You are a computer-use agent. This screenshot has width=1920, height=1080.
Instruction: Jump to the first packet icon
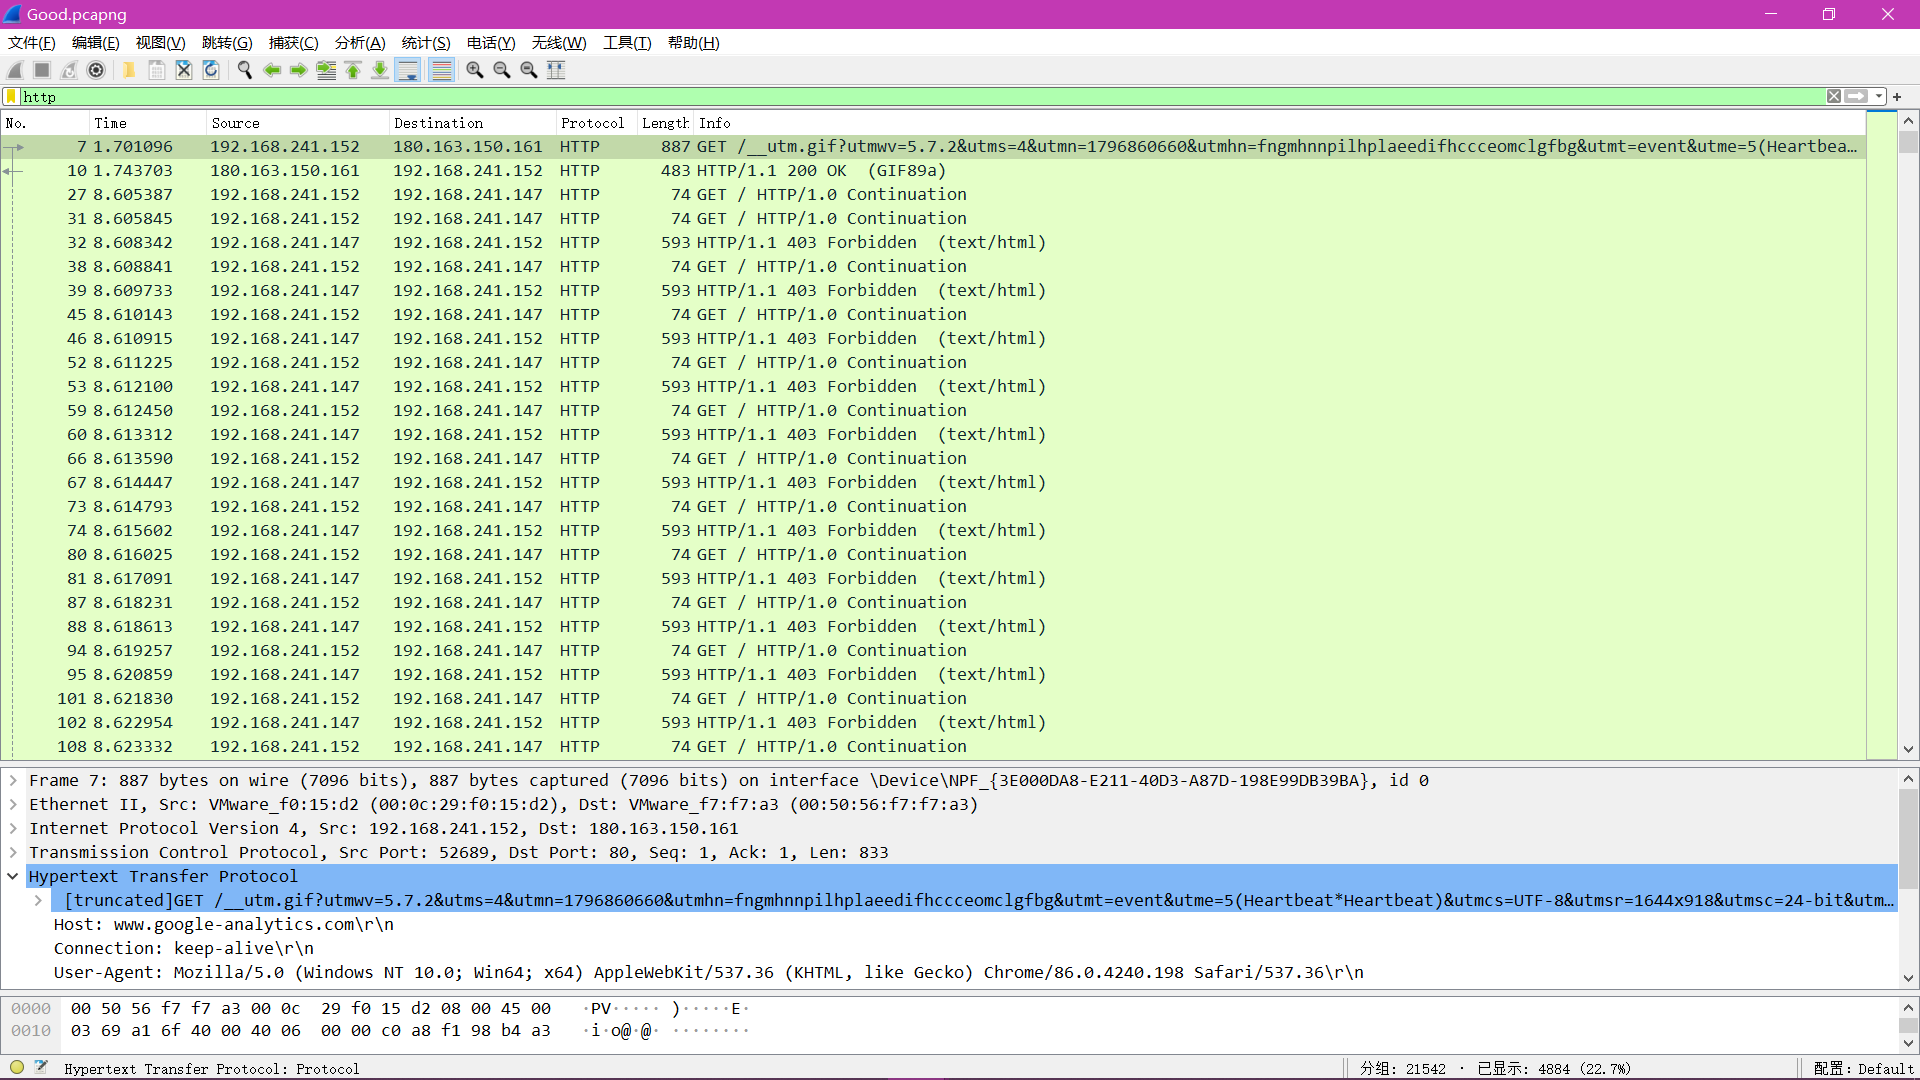(x=353, y=70)
